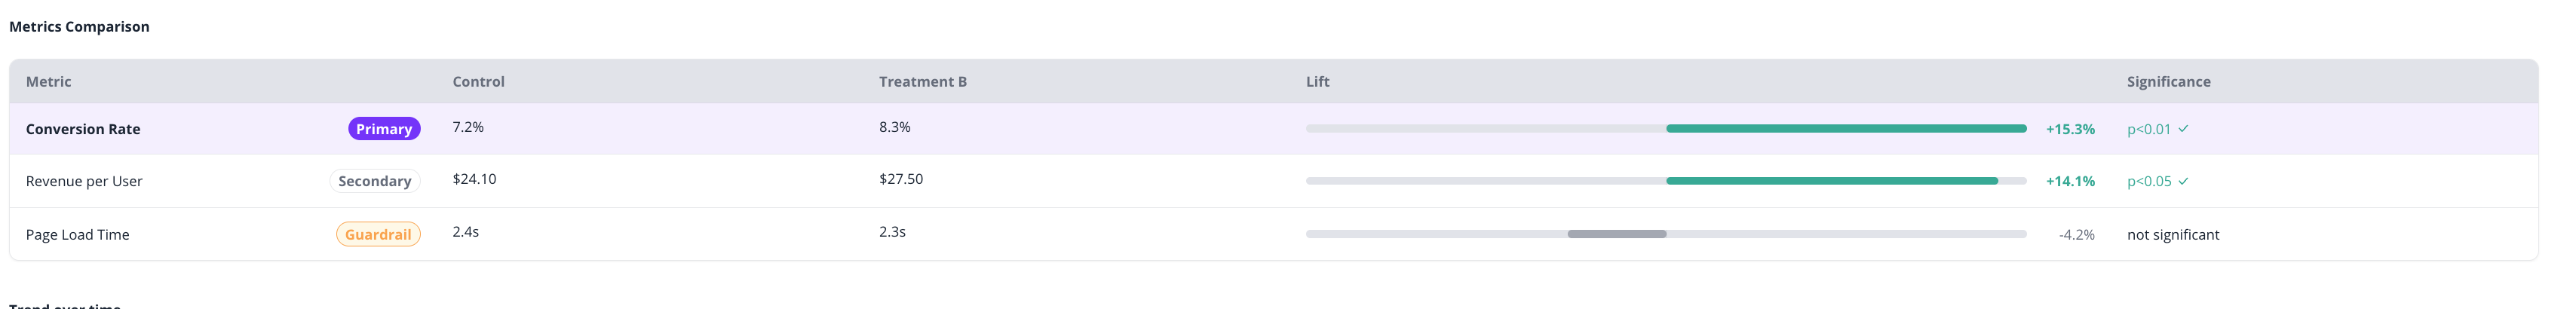Click the checkmark next to p<0.01
The width and height of the screenshot is (2576, 309).
(x=2183, y=129)
